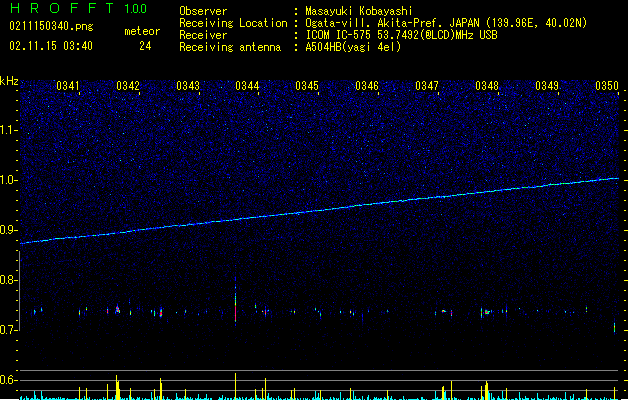629x400 pixels.
Task: Click the date stamp 02.11.15 03:40
Action: click(51, 46)
